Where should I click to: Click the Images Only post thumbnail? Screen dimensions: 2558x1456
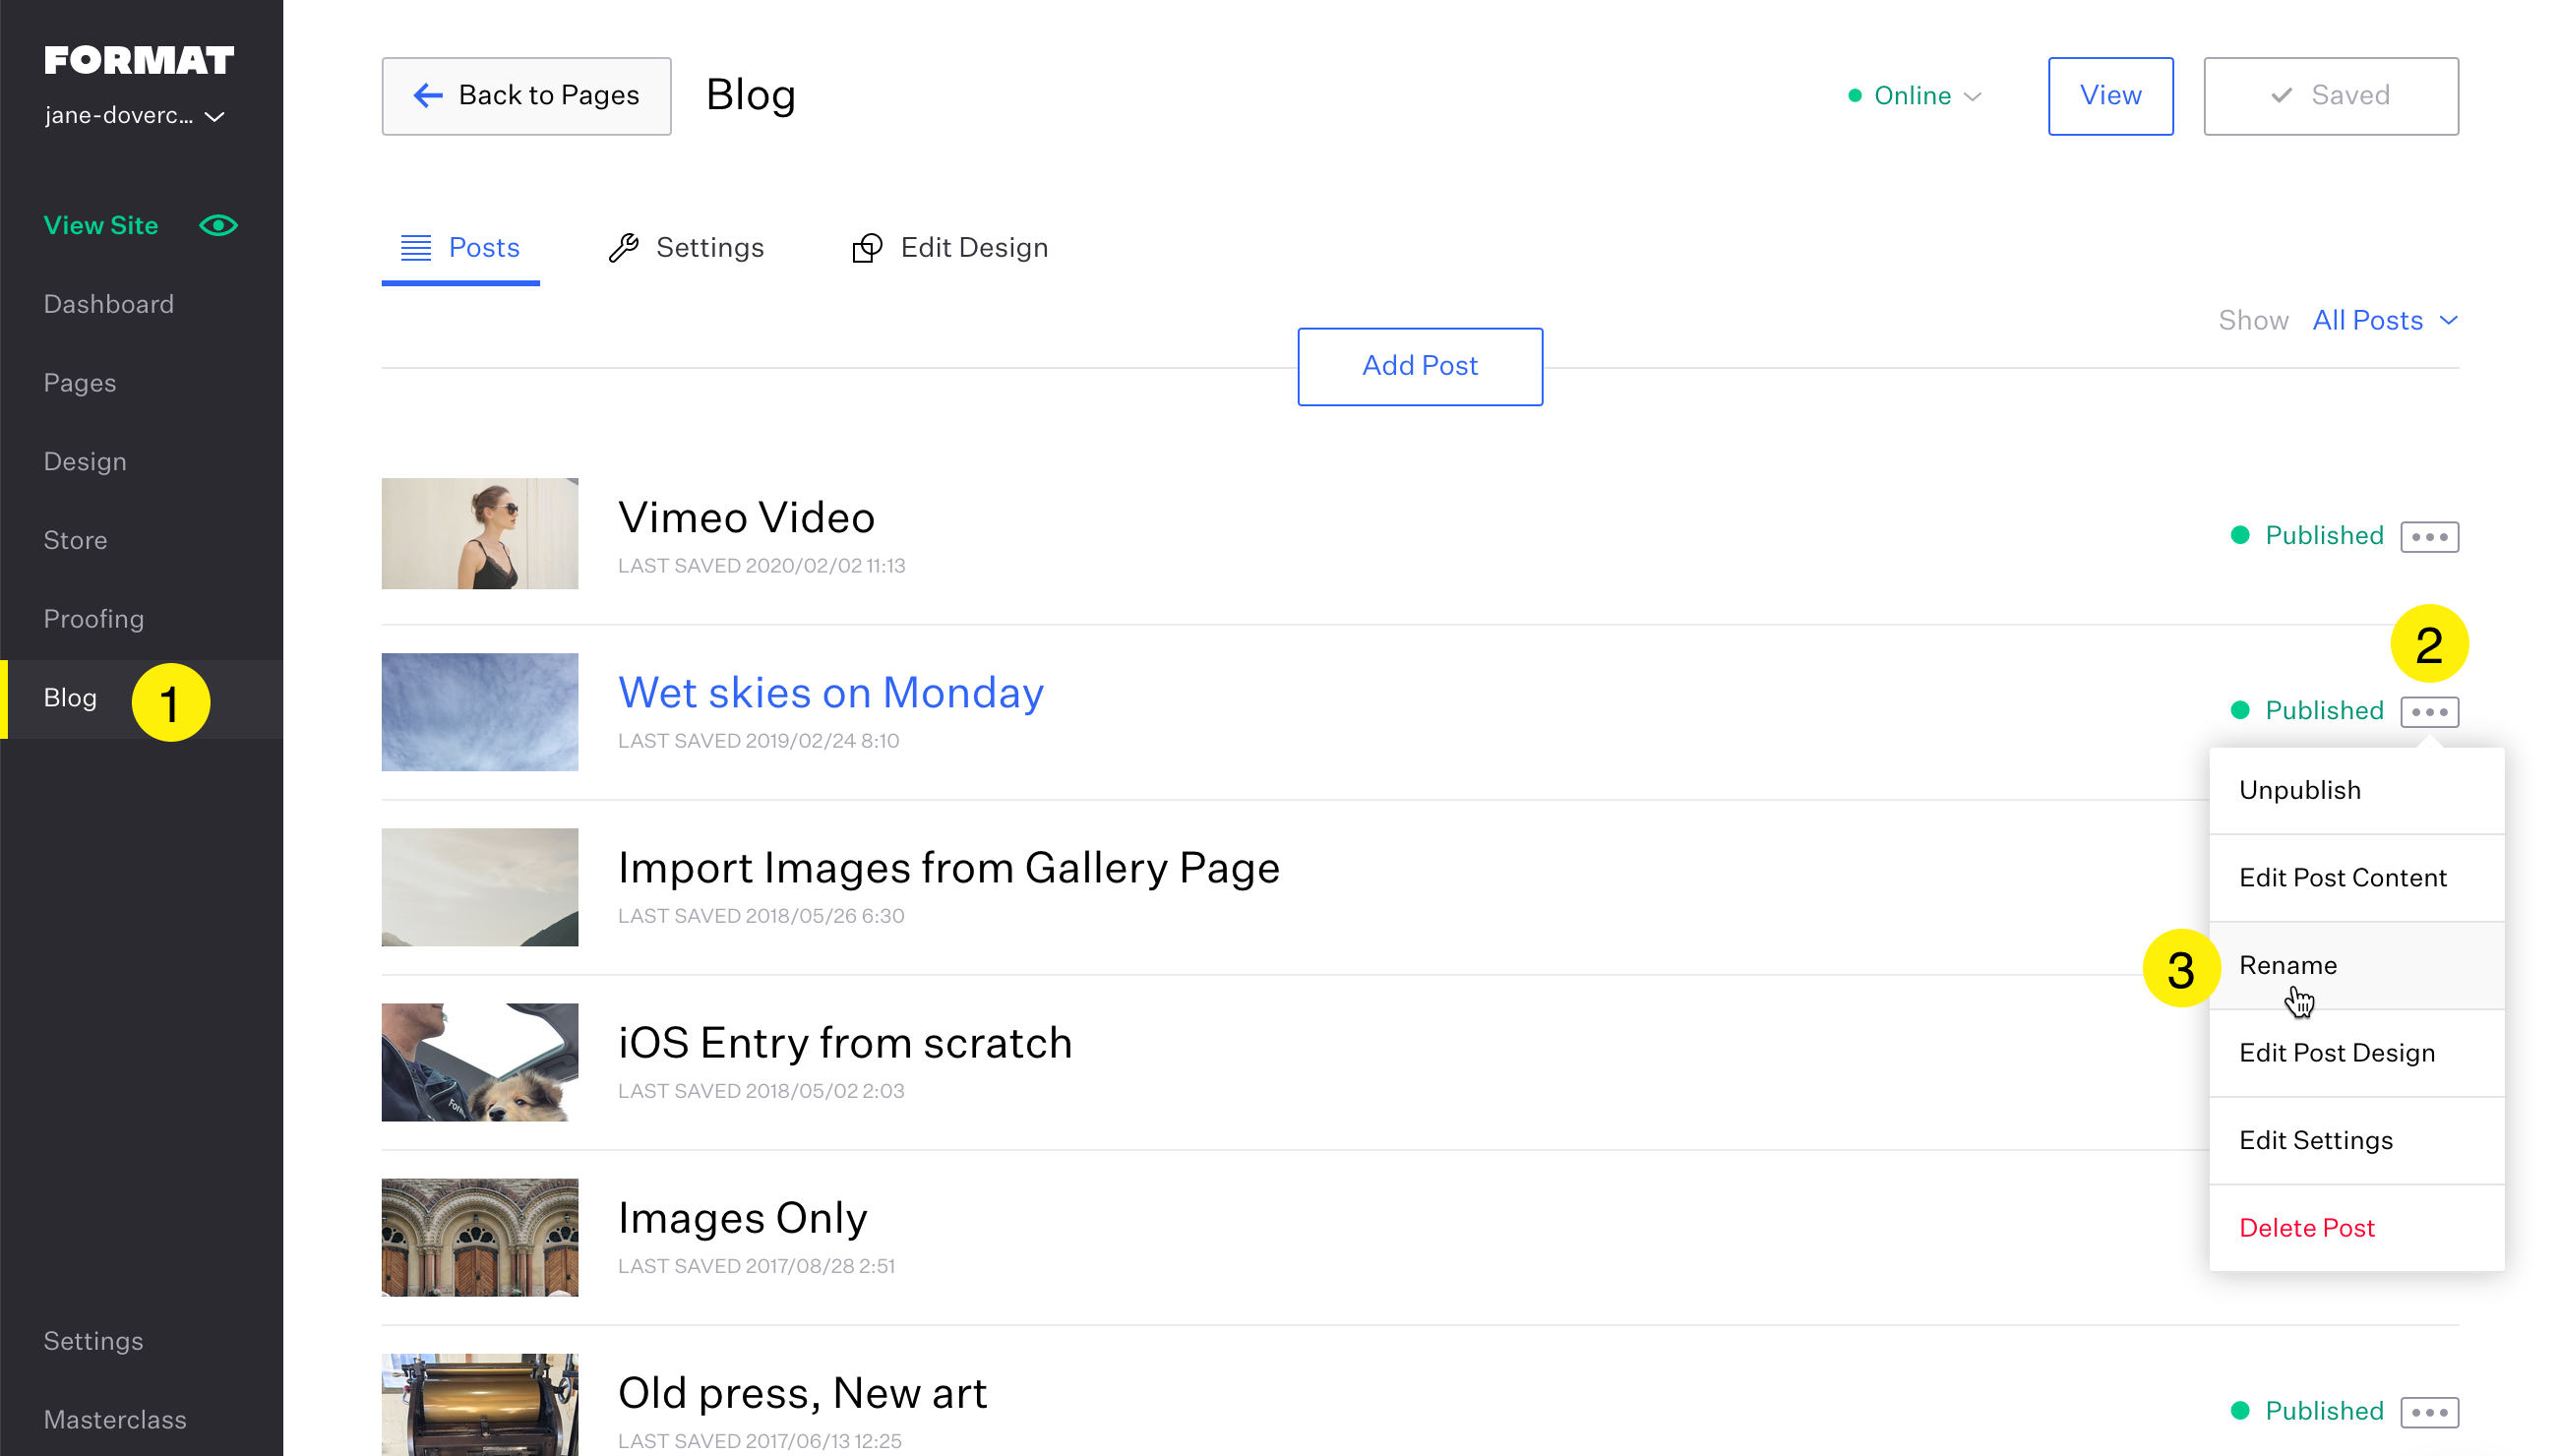tap(480, 1237)
